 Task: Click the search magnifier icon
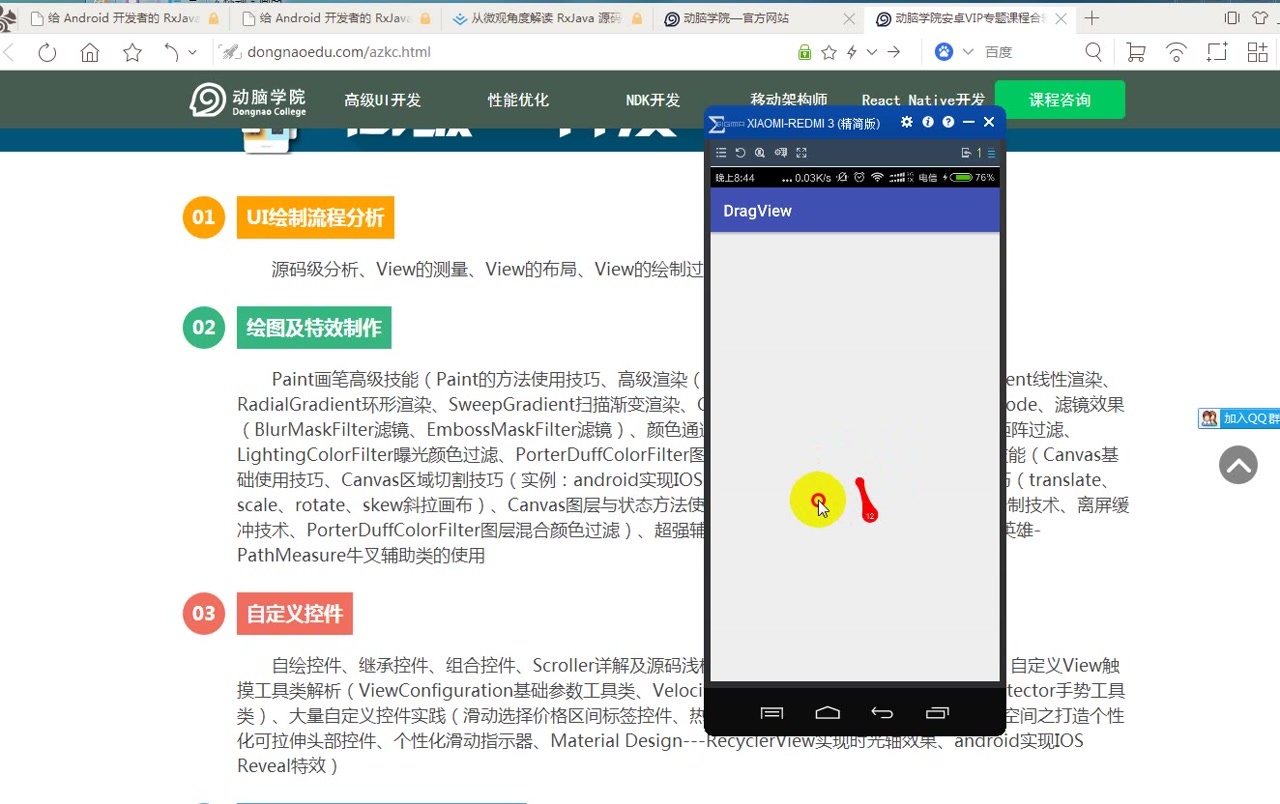pyautogui.click(x=1094, y=52)
